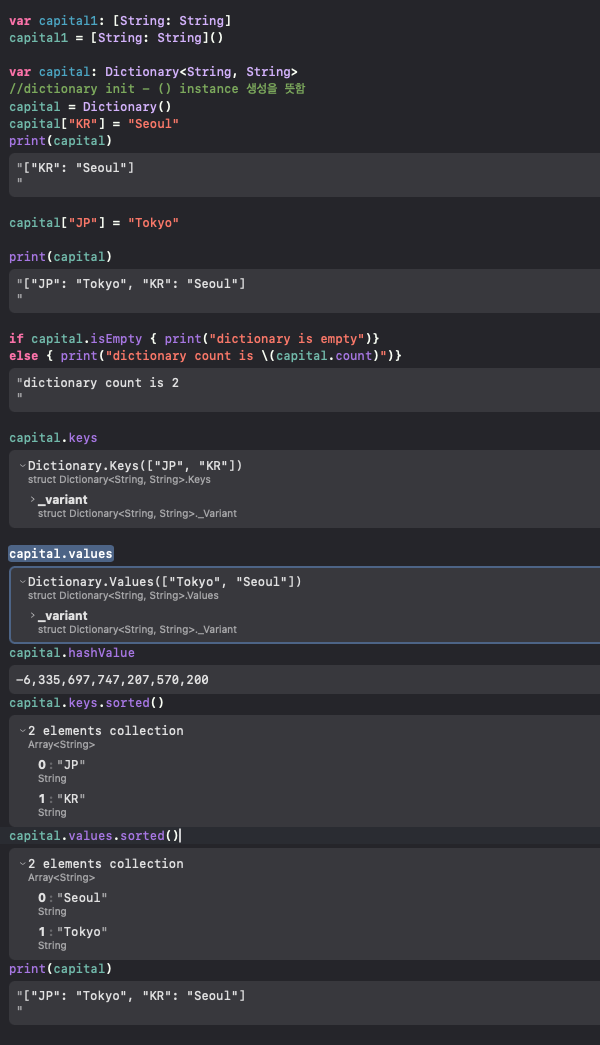This screenshot has width=600, height=1045.
Task: Select element 1 "Tokyo" in sorted values
Action: click(x=73, y=932)
